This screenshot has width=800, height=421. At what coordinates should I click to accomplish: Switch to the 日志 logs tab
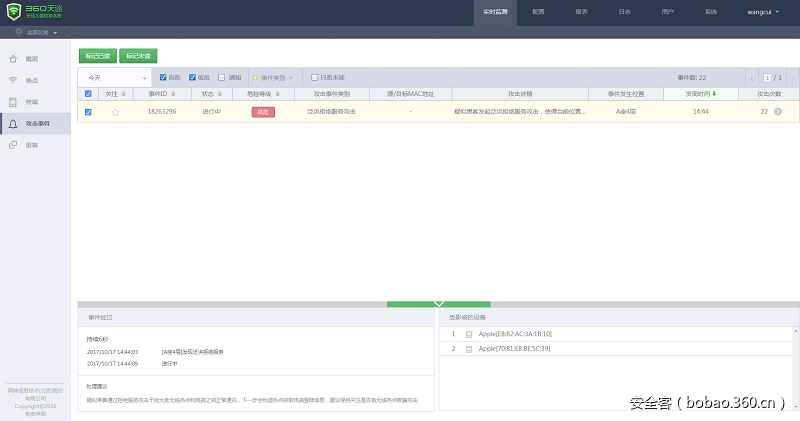pos(624,12)
